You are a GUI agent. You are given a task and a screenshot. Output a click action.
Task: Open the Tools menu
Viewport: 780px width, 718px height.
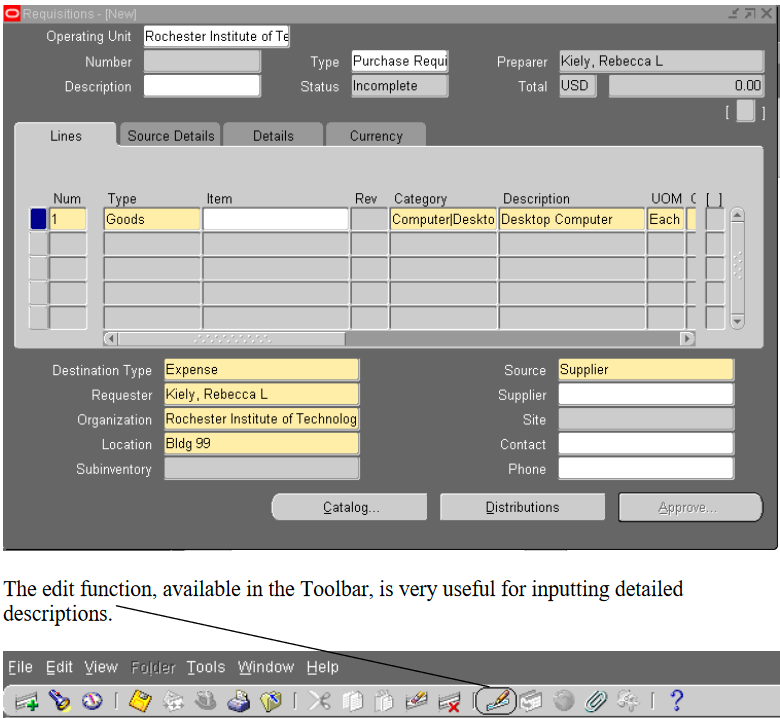(206, 667)
